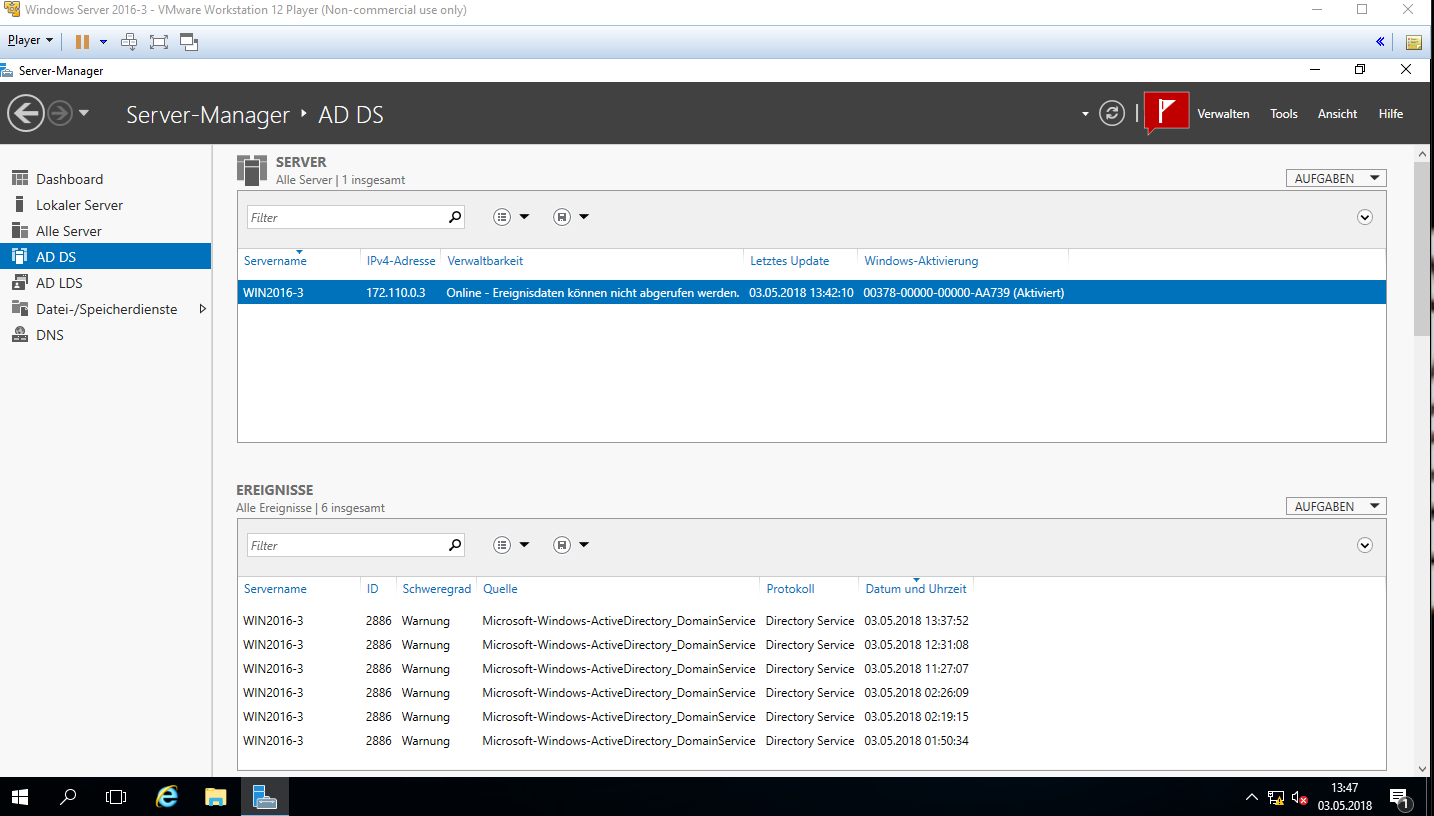Click Filter field in SERVER section
Viewport: 1434px width, 816px height.
point(346,217)
